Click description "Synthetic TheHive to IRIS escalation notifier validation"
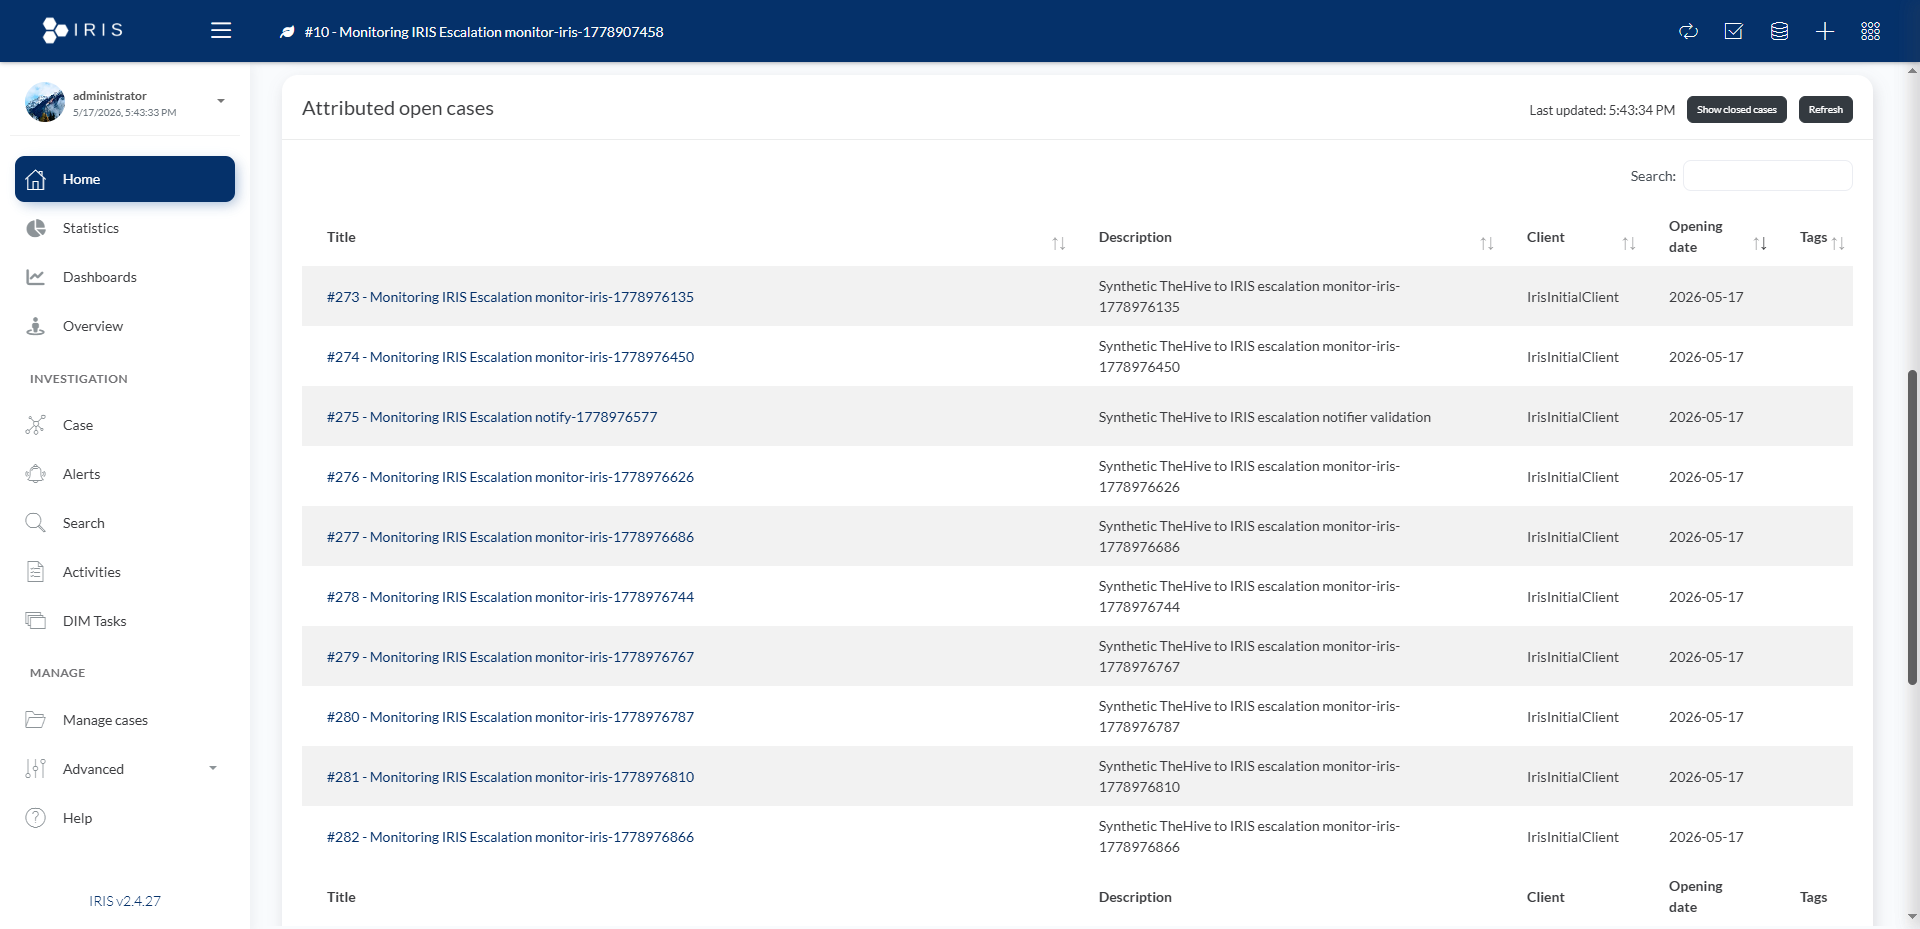Viewport: 1920px width, 929px height. tap(1264, 417)
